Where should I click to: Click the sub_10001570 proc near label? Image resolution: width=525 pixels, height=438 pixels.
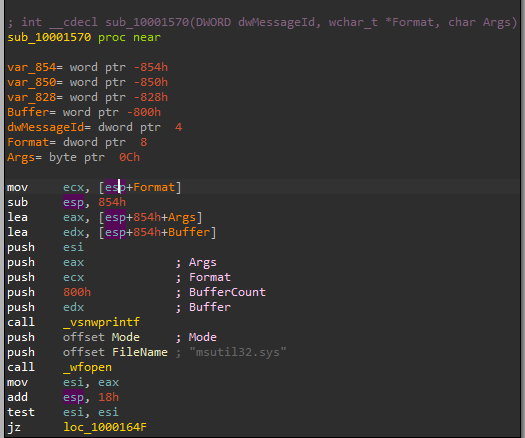pyautogui.click(x=84, y=37)
